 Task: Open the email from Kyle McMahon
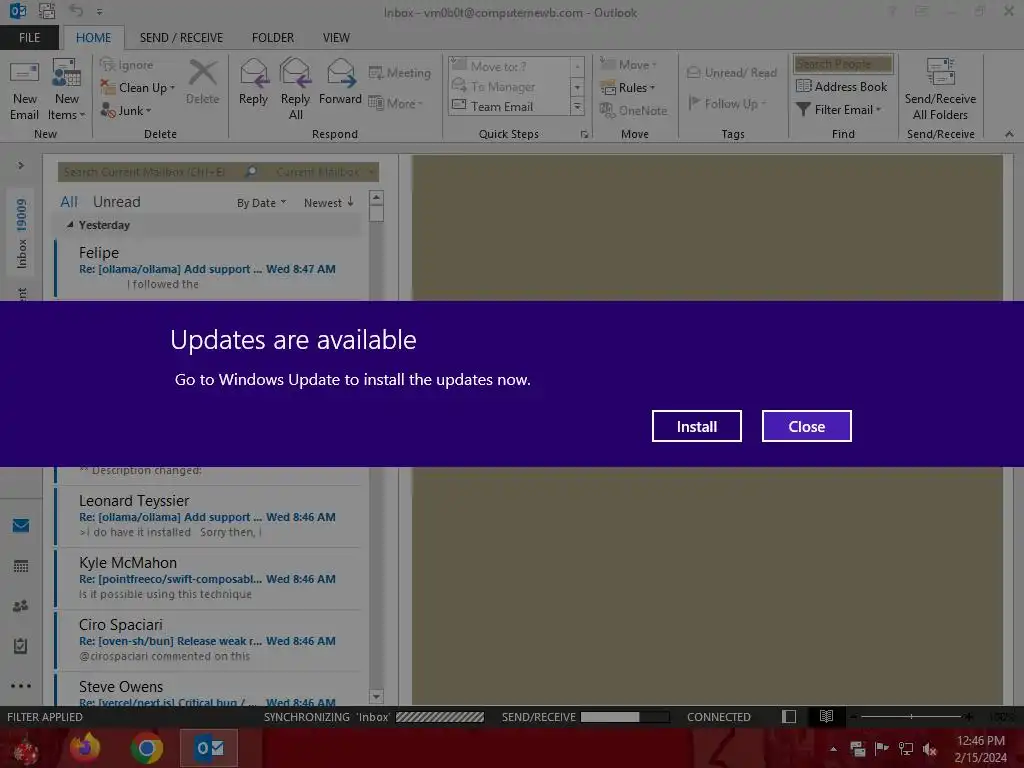click(209, 578)
